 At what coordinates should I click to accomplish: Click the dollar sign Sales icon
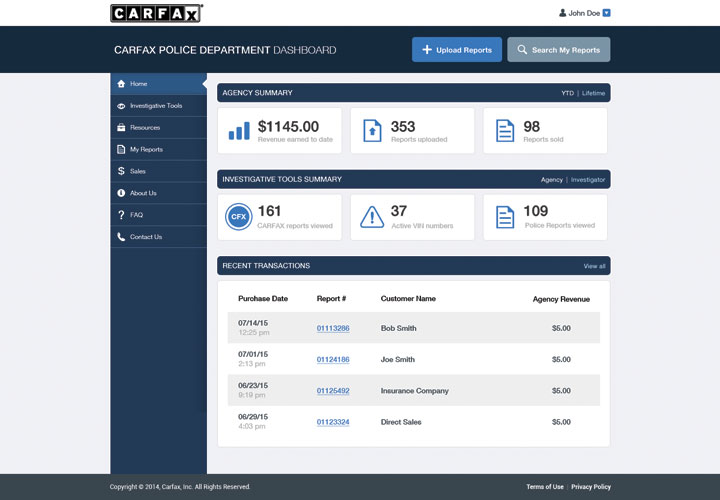[x=121, y=172]
